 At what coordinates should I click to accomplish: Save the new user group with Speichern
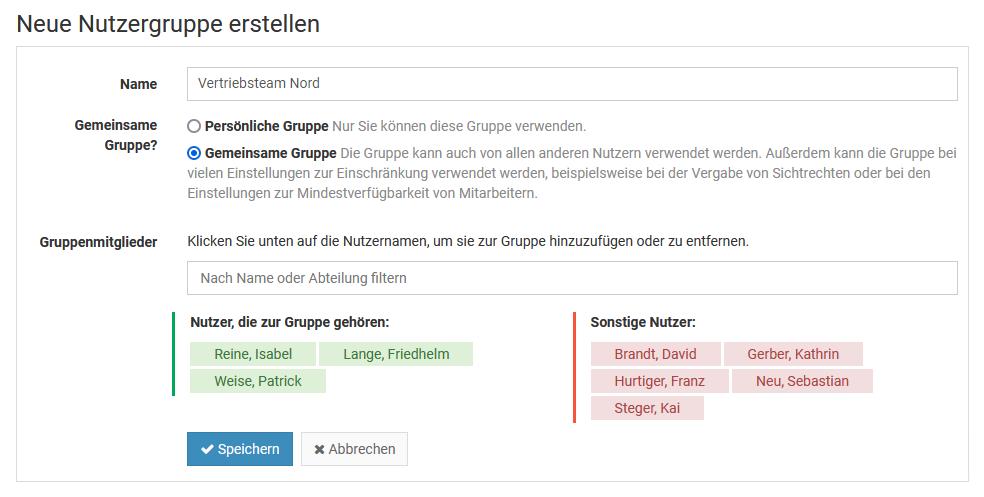[x=240, y=450]
